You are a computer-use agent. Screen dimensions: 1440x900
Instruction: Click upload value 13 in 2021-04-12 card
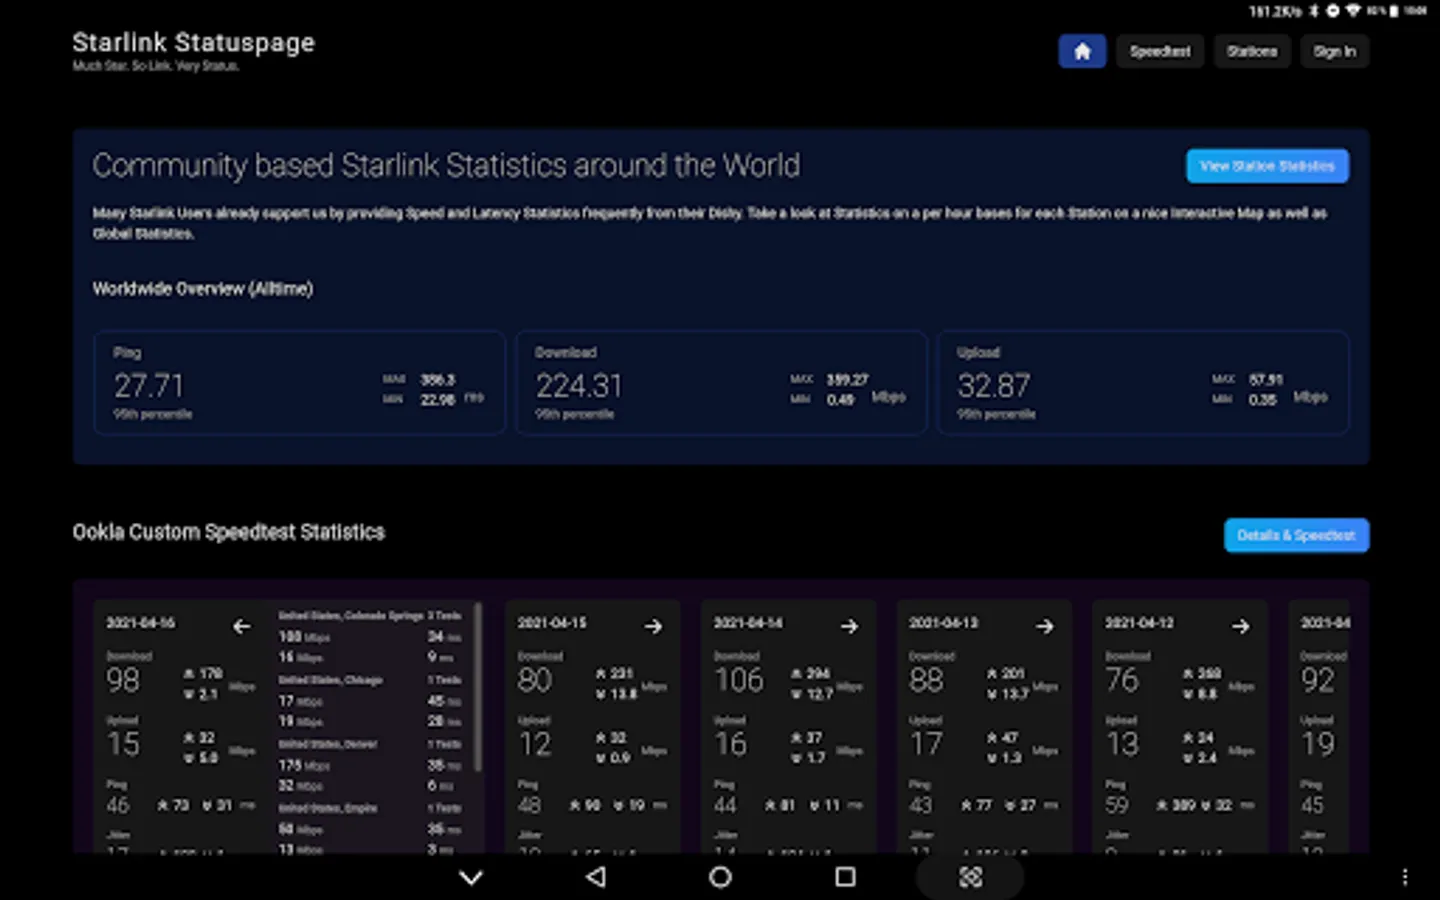(x=1122, y=745)
